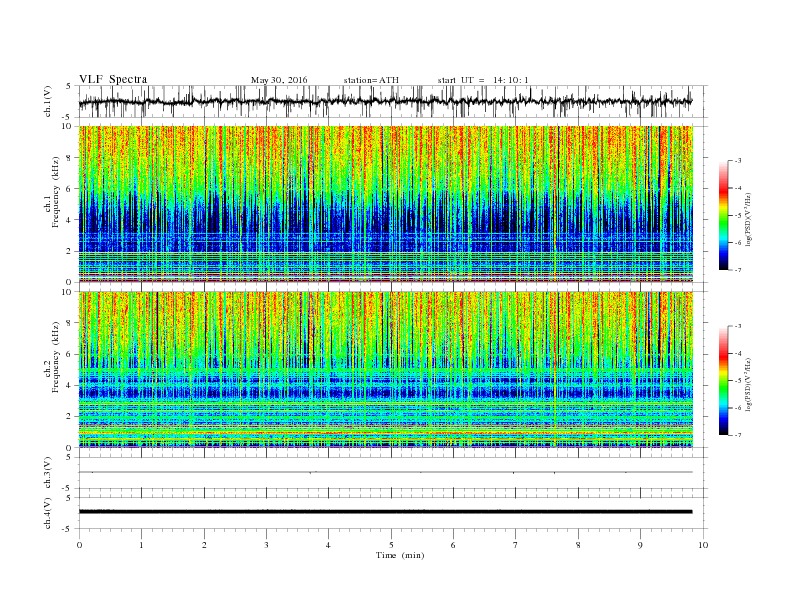Click the log(PSD) label of the upper colorbar
Screen dimensions: 792x612
[x=749, y=219]
